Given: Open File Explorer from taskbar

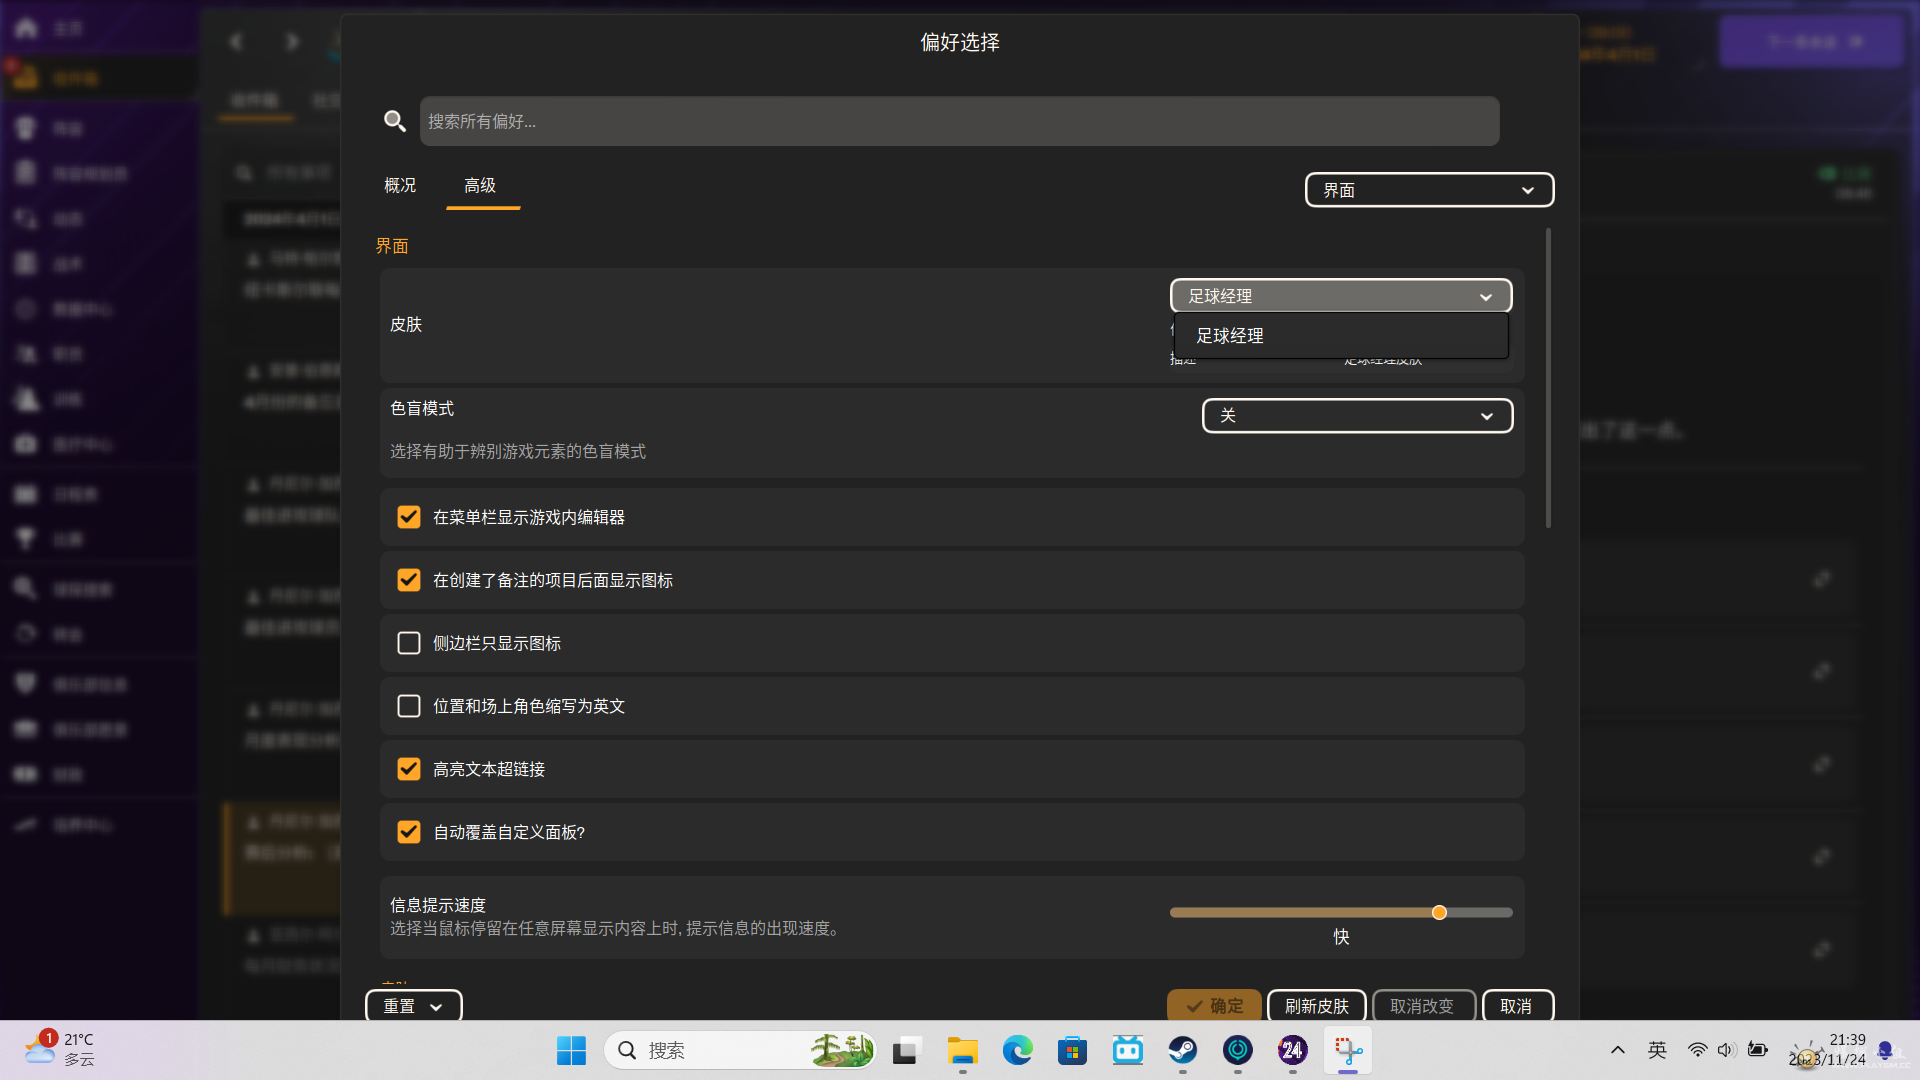Looking at the screenshot, I should pos(962,1050).
